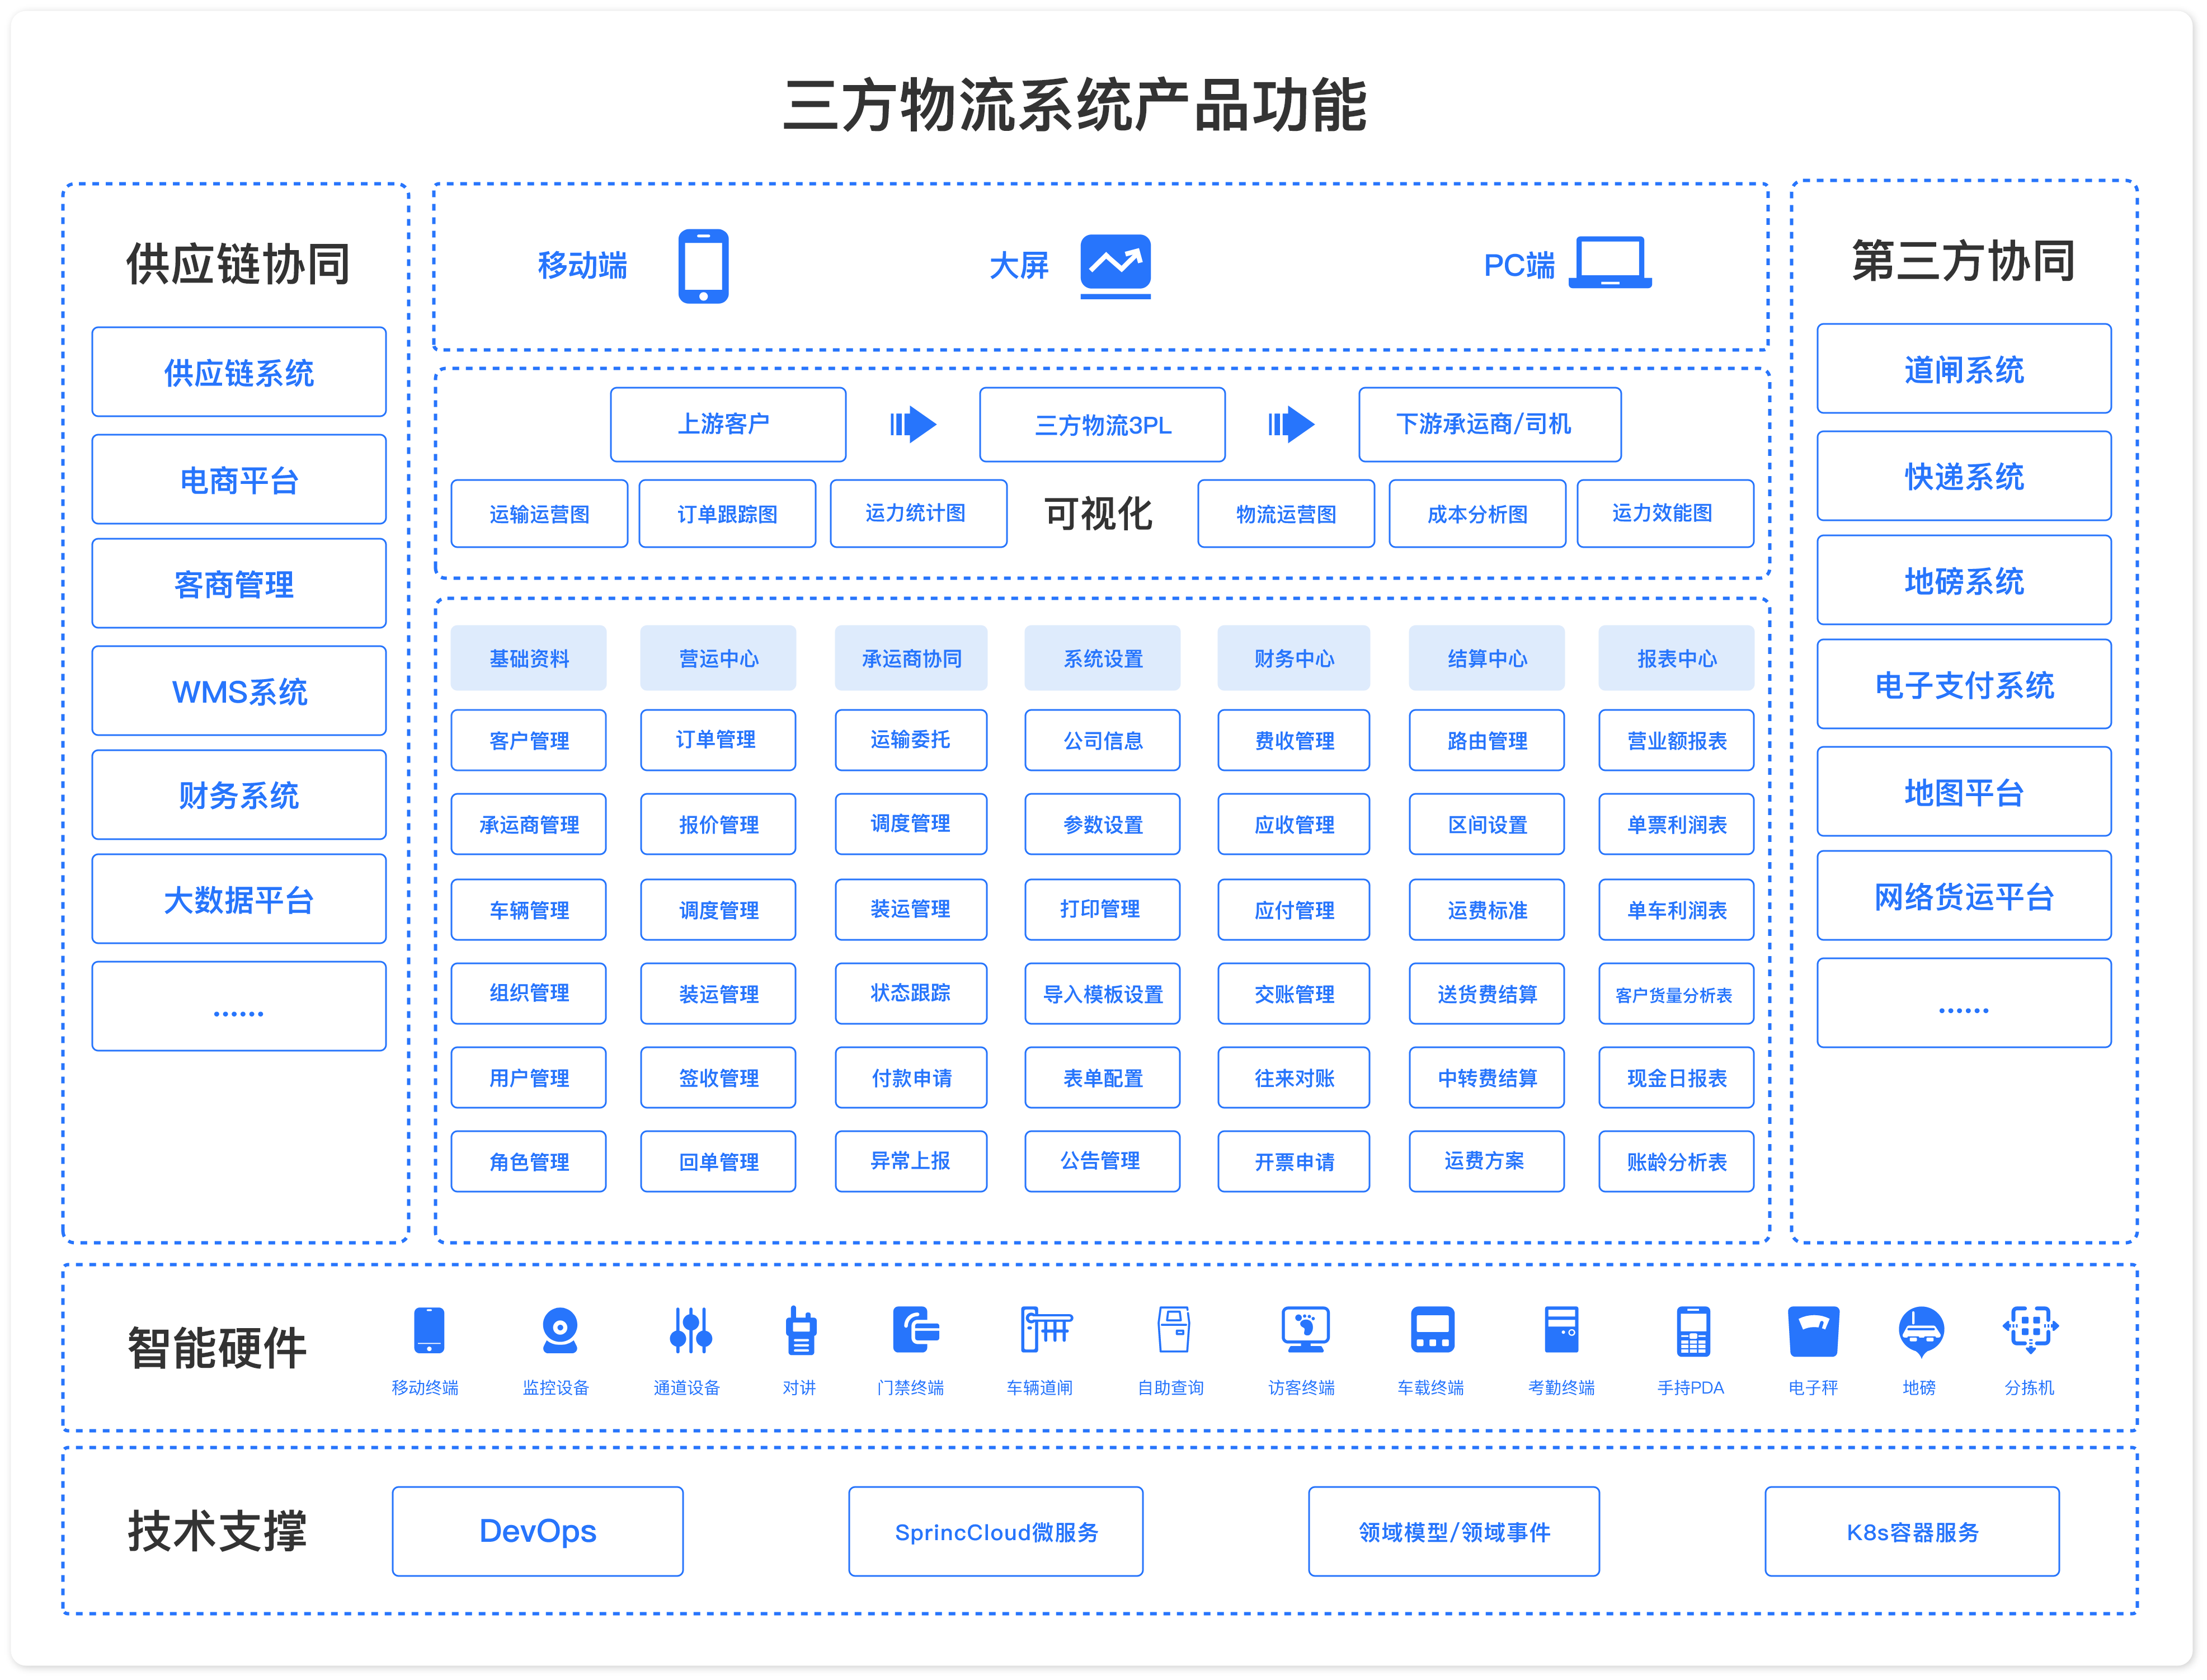
Task: Click the 移动端 smartphone icon
Action: coord(703,266)
